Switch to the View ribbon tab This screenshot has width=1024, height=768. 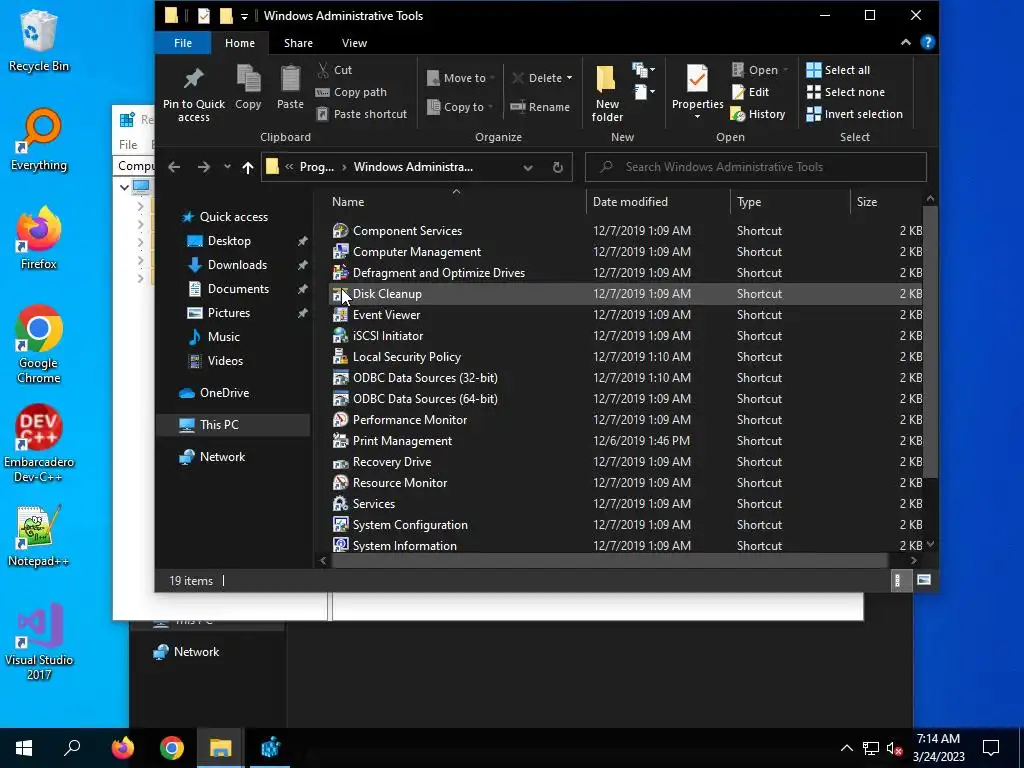354,43
